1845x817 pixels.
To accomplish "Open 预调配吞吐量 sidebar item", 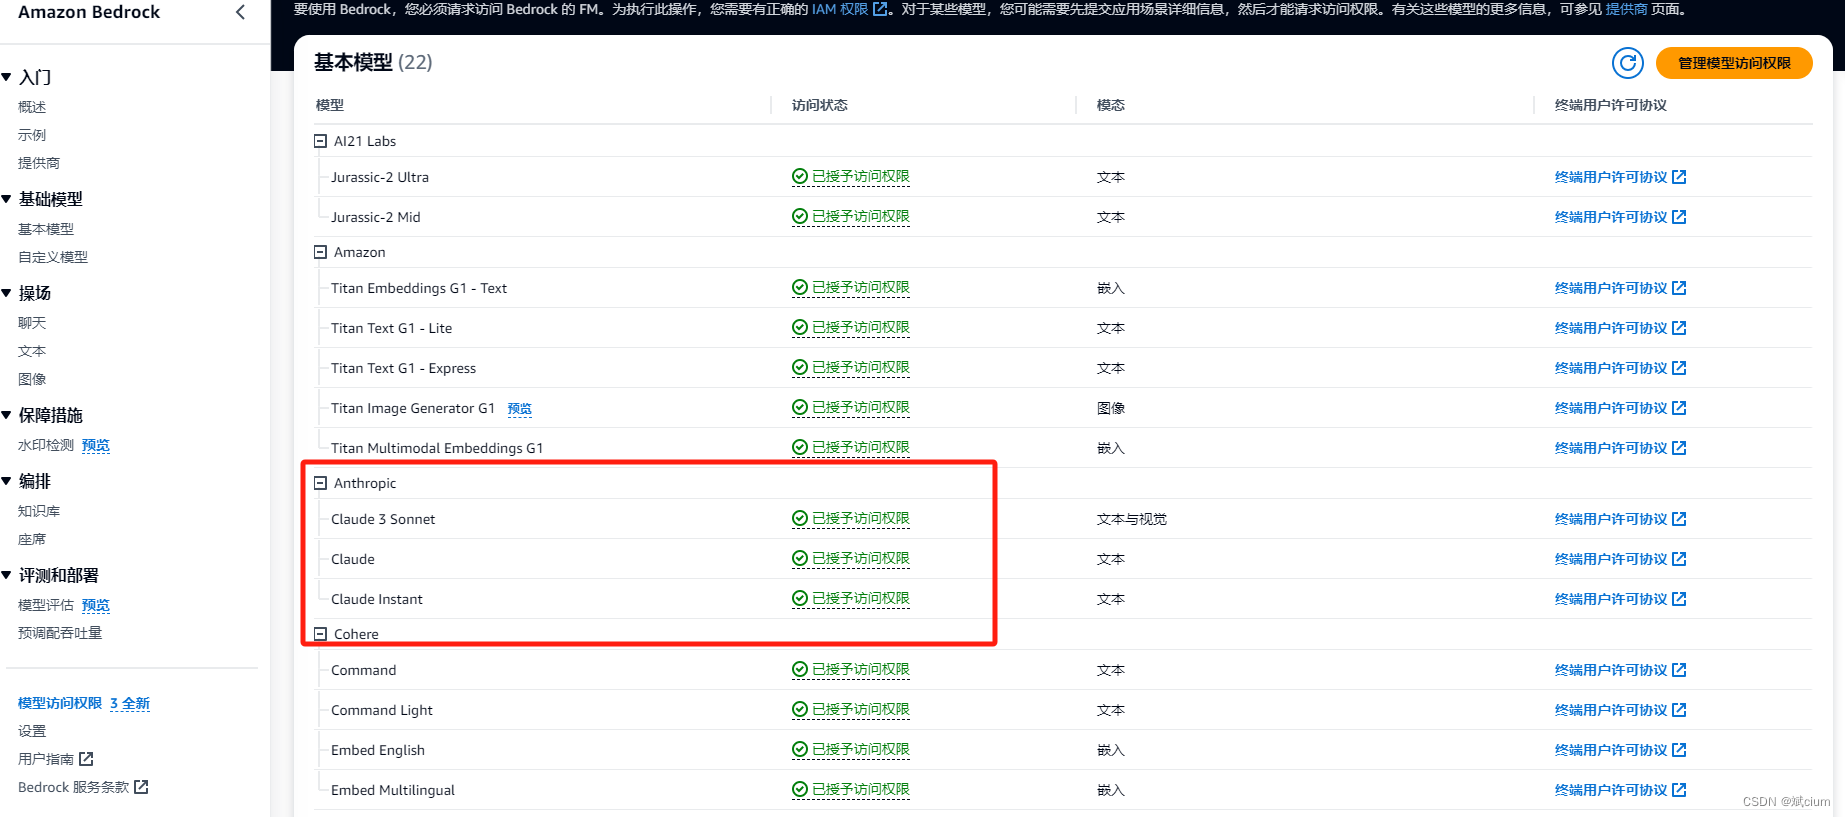I will click(60, 633).
